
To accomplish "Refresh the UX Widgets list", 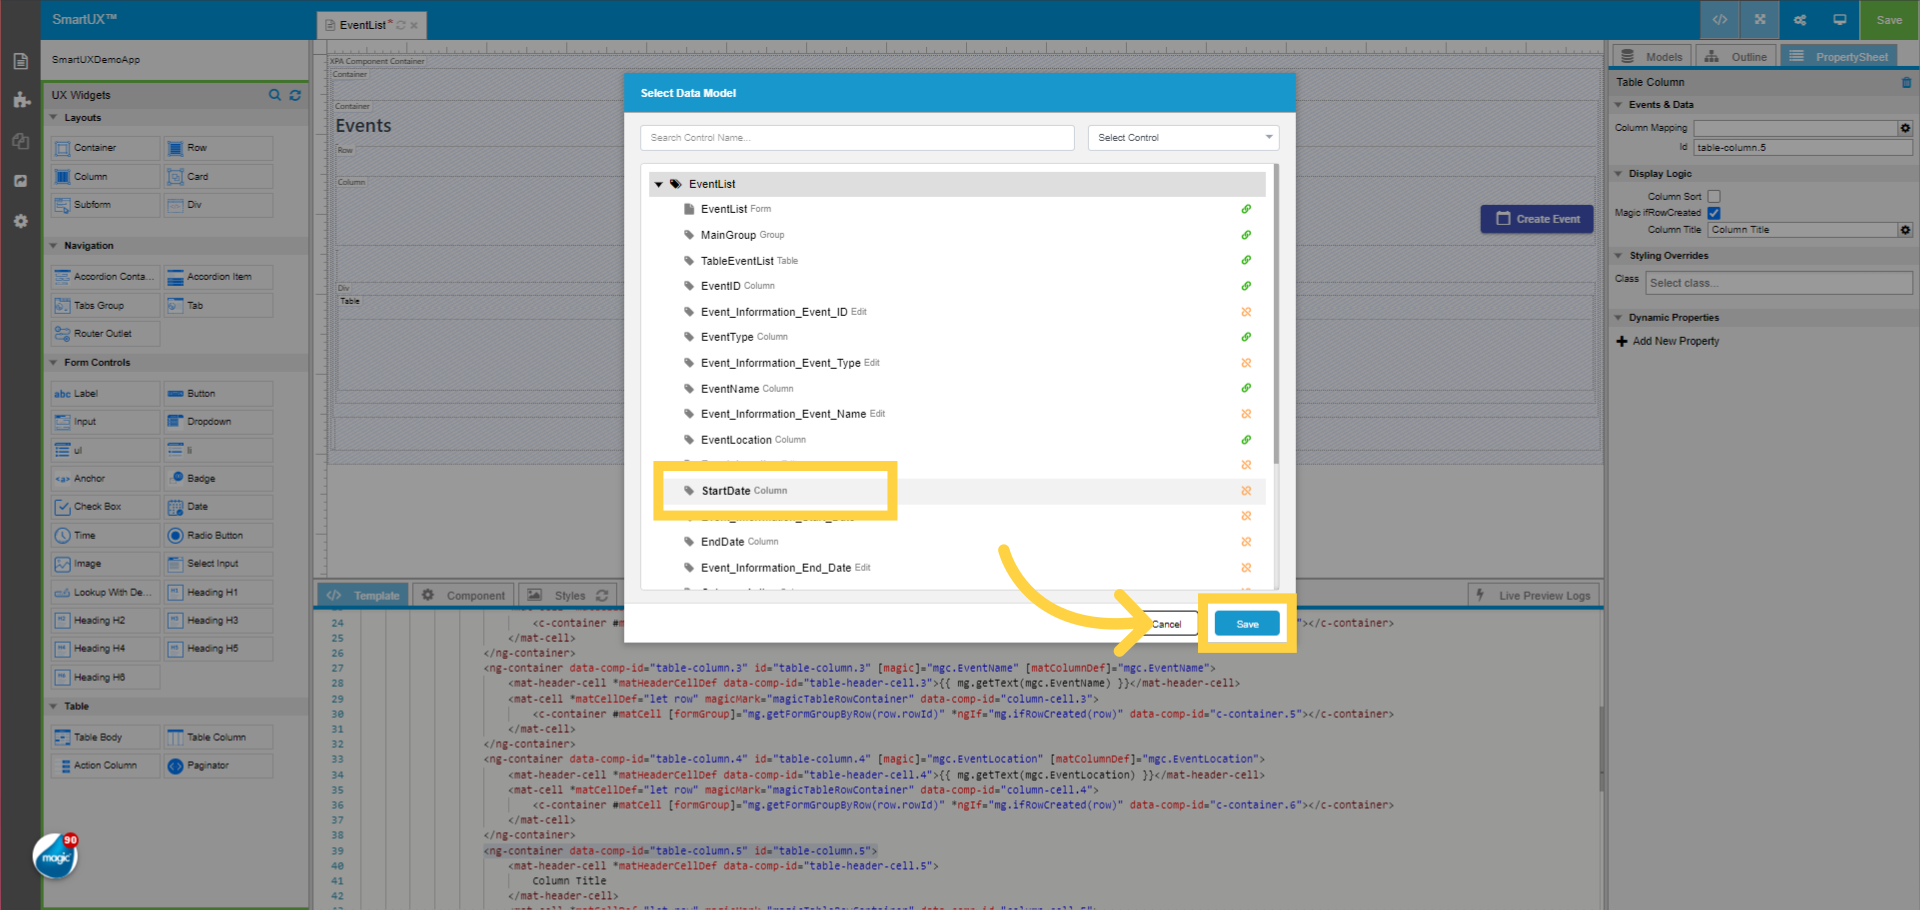I will 295,95.
